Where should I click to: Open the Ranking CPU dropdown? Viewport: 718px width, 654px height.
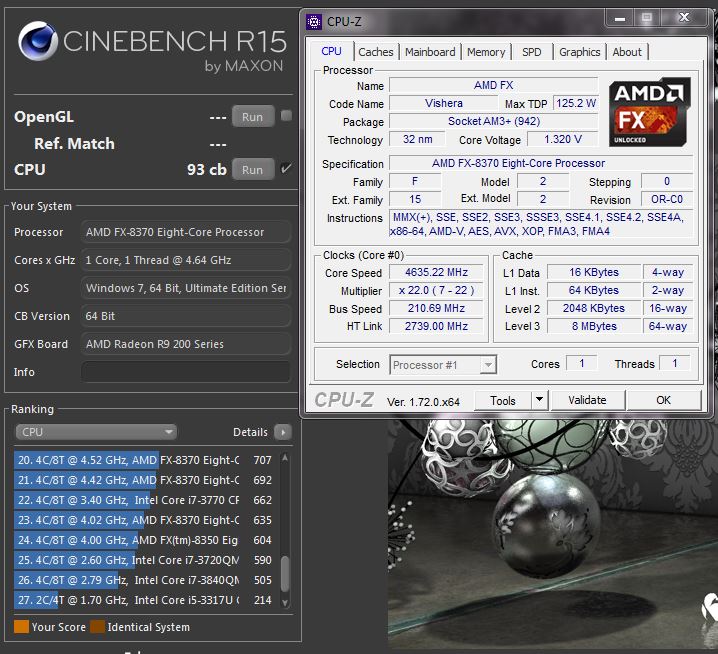96,432
